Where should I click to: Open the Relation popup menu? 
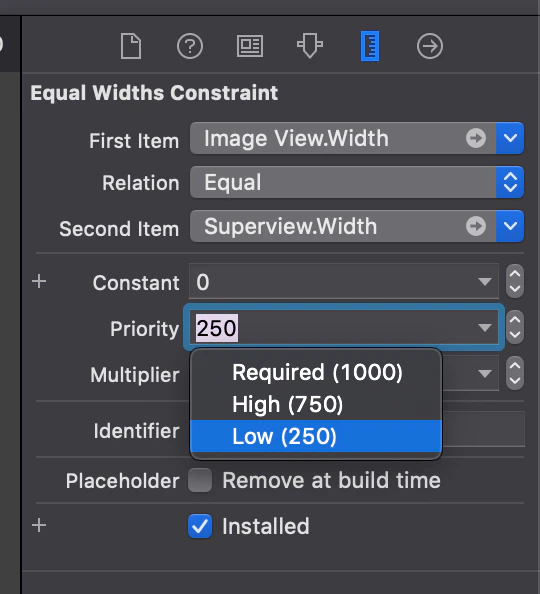click(510, 182)
